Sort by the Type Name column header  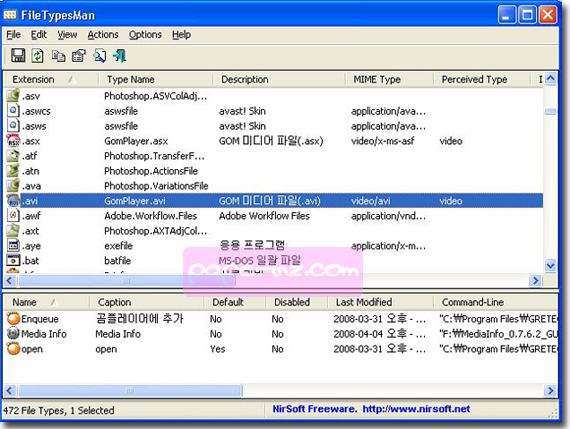155,79
